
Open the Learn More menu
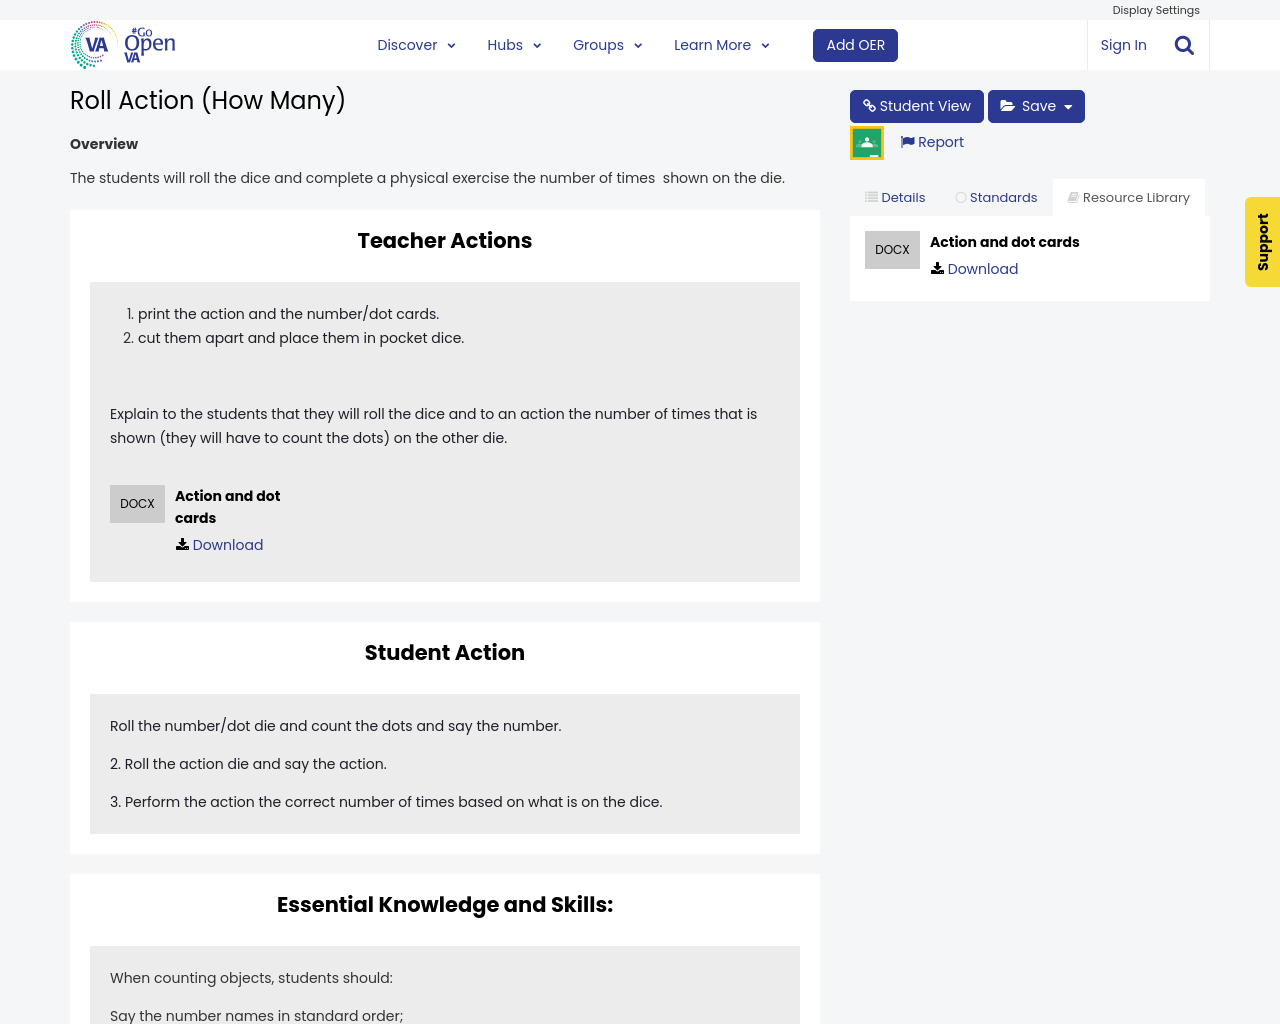tap(721, 45)
